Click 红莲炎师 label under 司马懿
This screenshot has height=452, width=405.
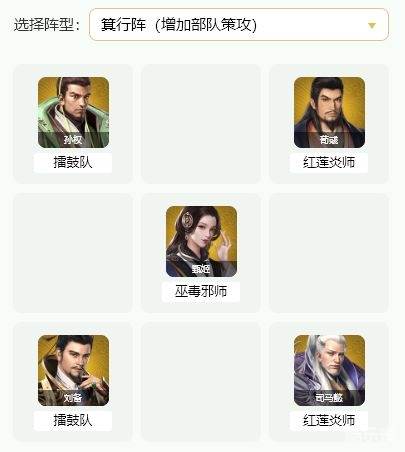pos(329,421)
